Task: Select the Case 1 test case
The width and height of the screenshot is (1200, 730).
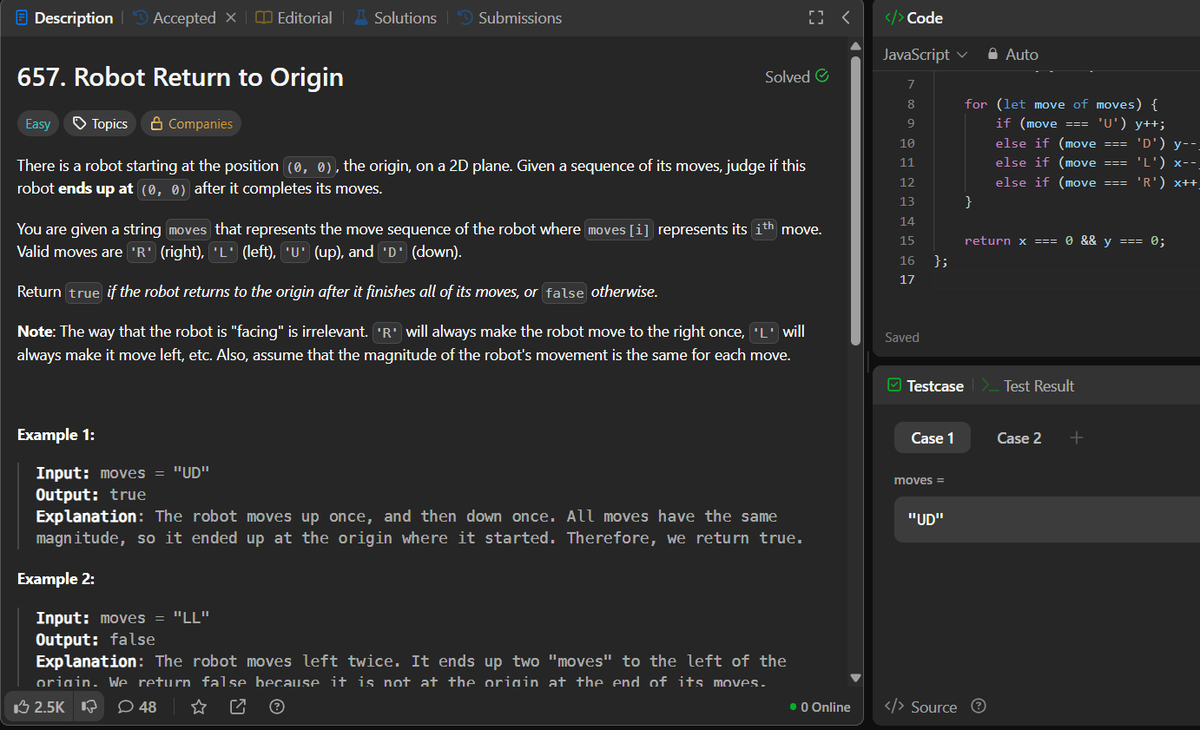Action: pyautogui.click(x=933, y=438)
